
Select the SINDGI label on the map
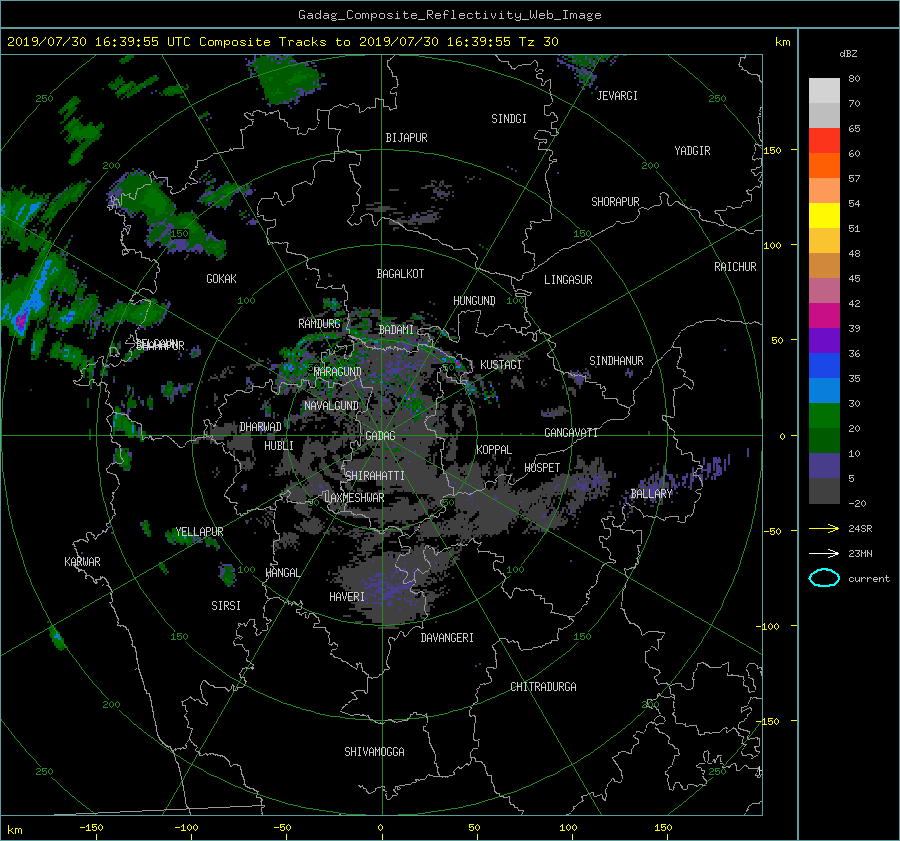point(509,119)
